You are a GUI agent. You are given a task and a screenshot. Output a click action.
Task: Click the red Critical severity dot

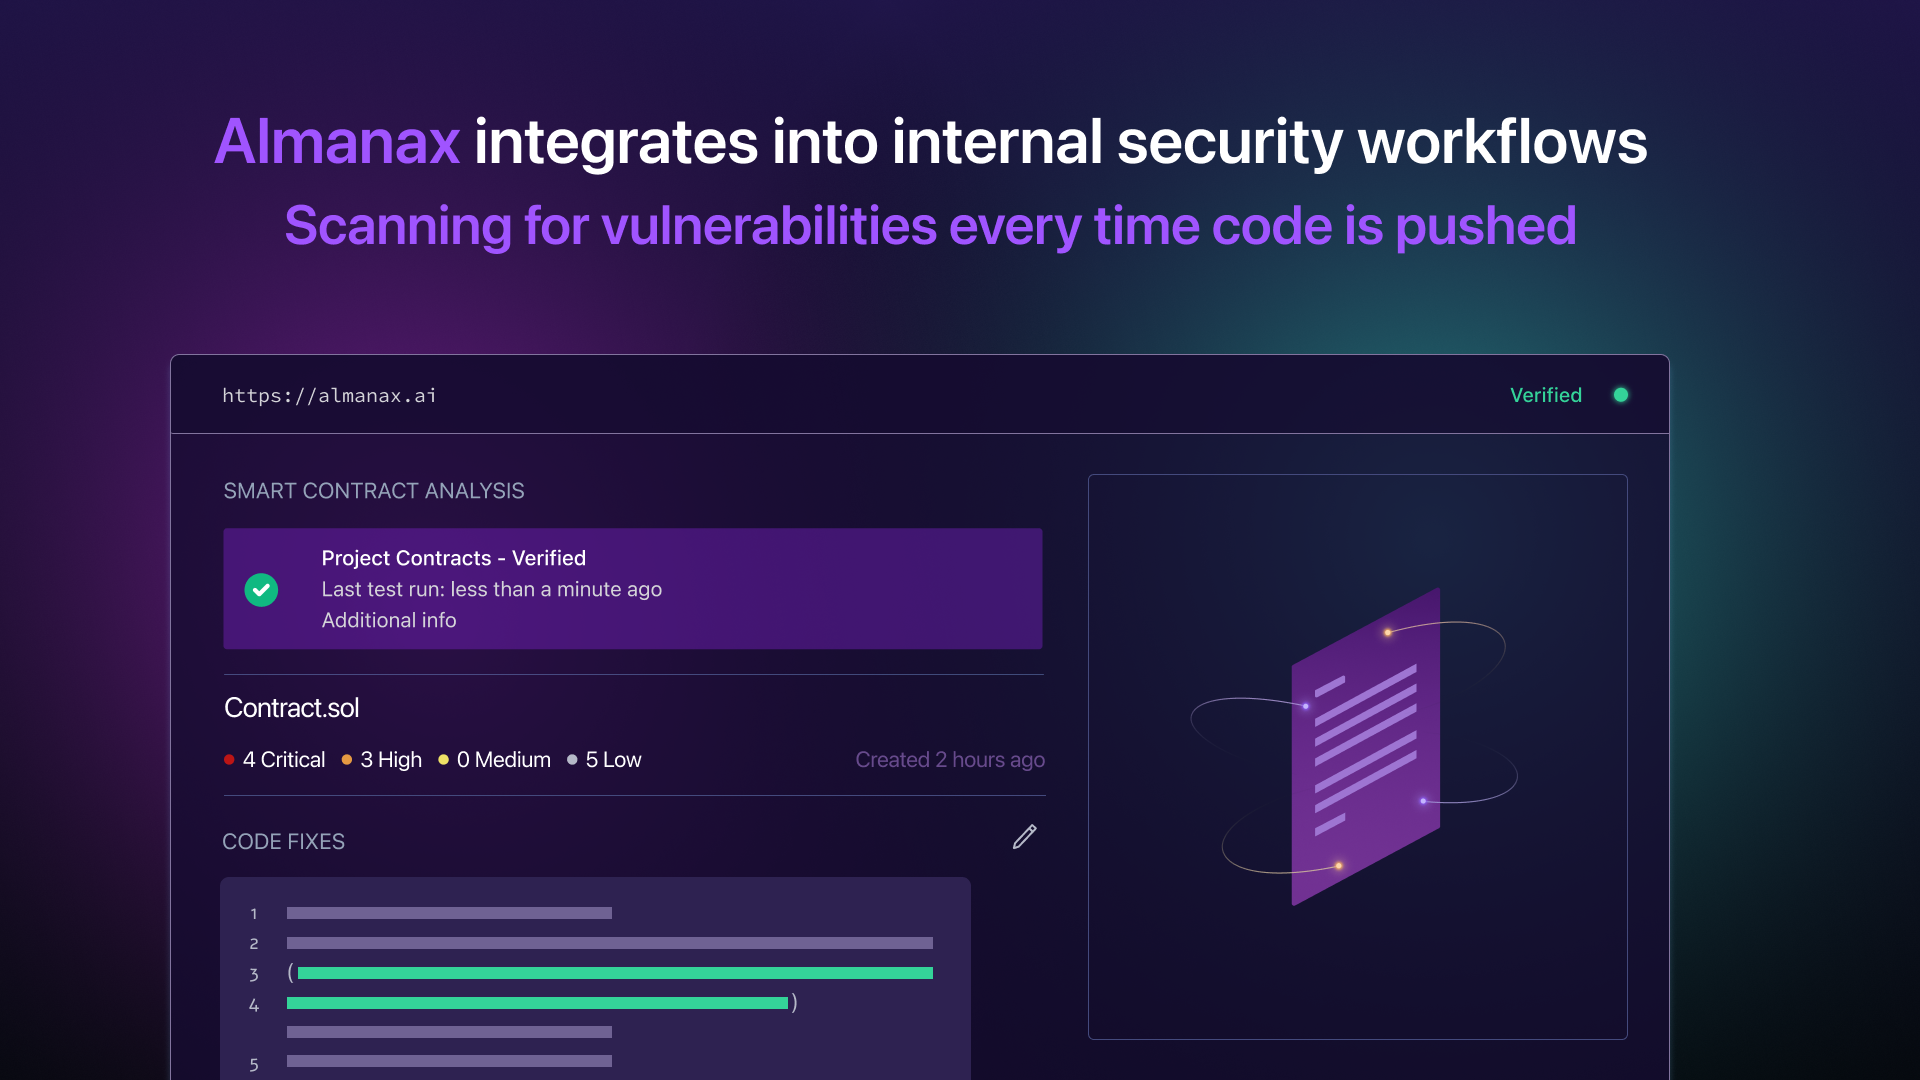tap(229, 759)
